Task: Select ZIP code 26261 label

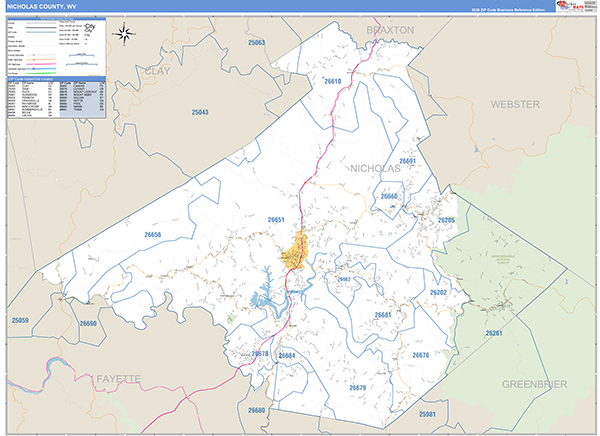Action: (x=494, y=333)
